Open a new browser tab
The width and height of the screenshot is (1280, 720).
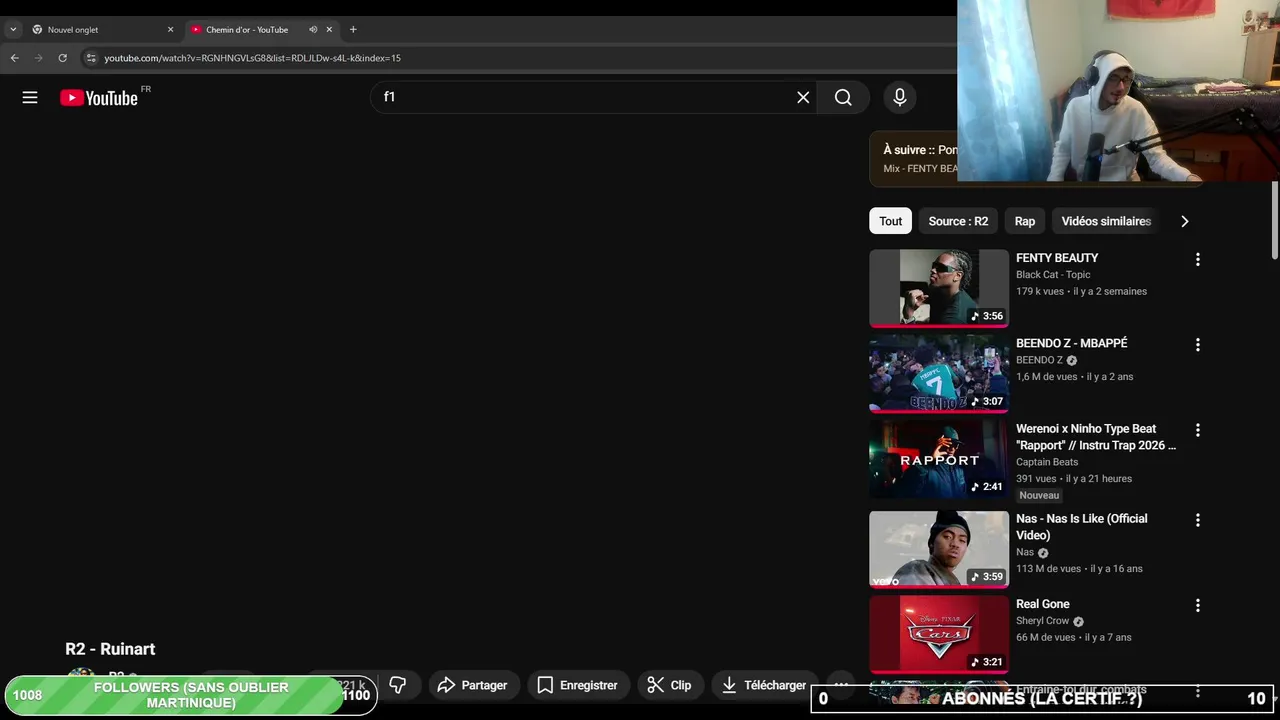pyautogui.click(x=353, y=30)
